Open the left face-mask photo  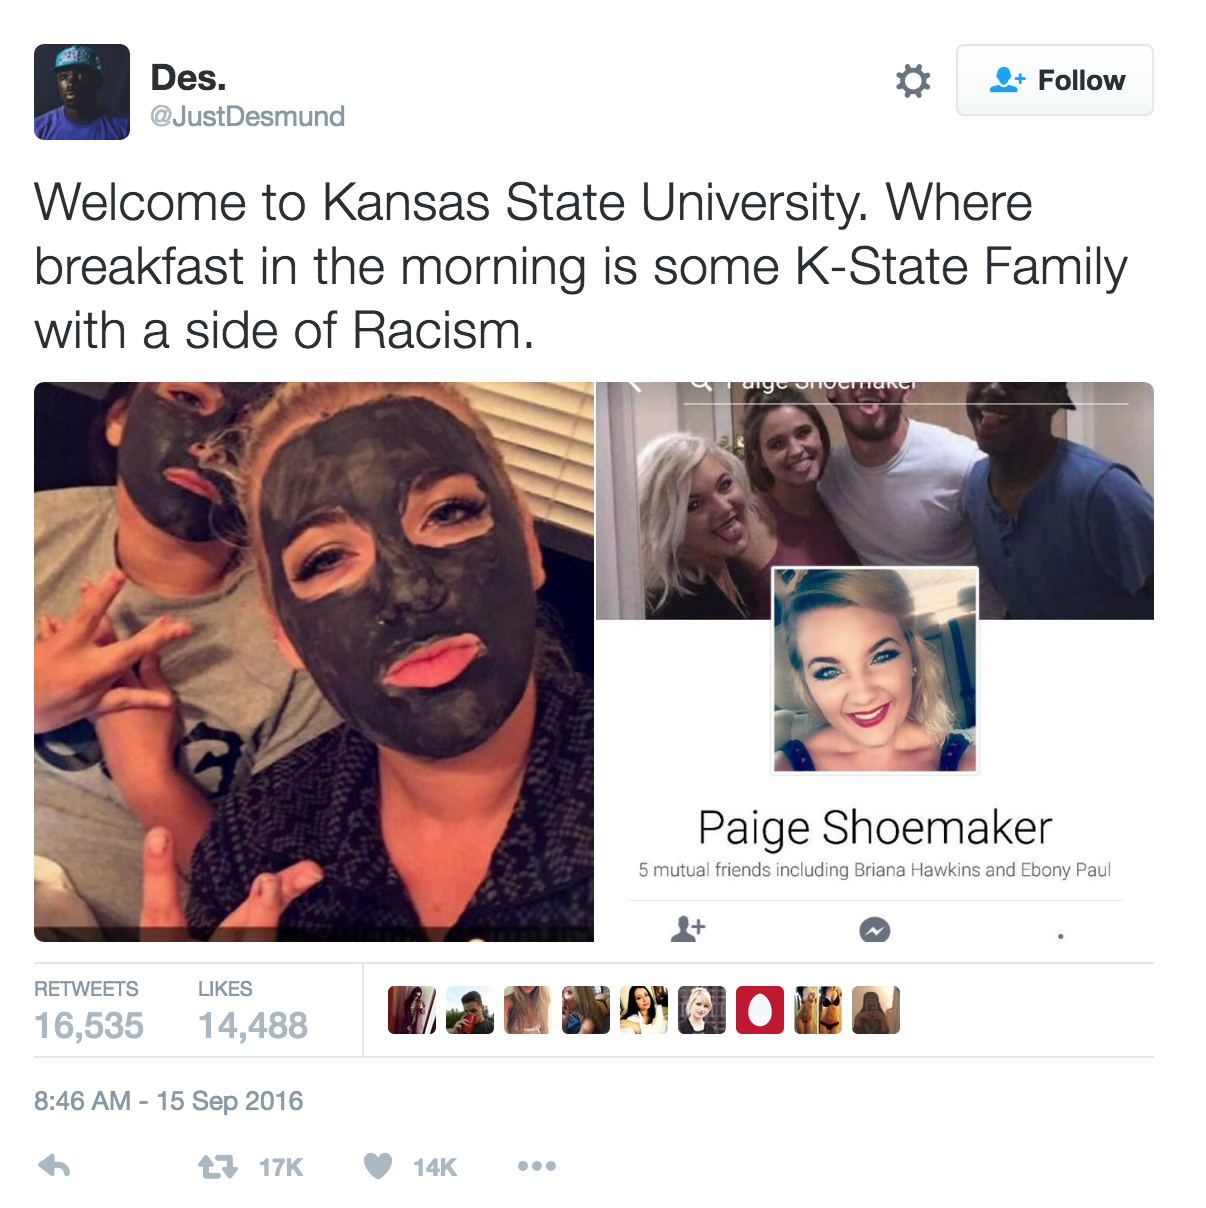pyautogui.click(x=314, y=662)
